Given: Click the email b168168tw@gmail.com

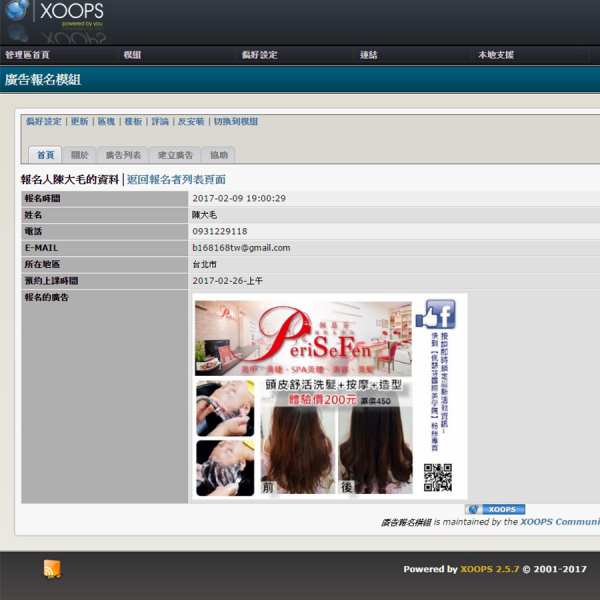Looking at the screenshot, I should (241, 248).
